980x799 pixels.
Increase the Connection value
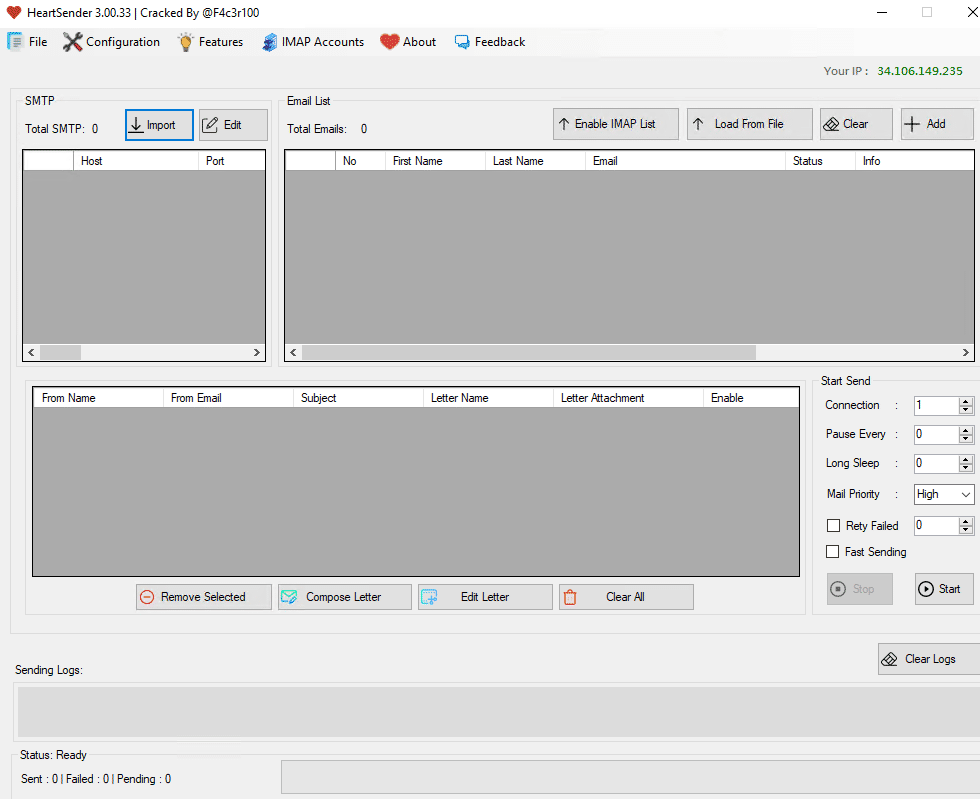point(966,401)
